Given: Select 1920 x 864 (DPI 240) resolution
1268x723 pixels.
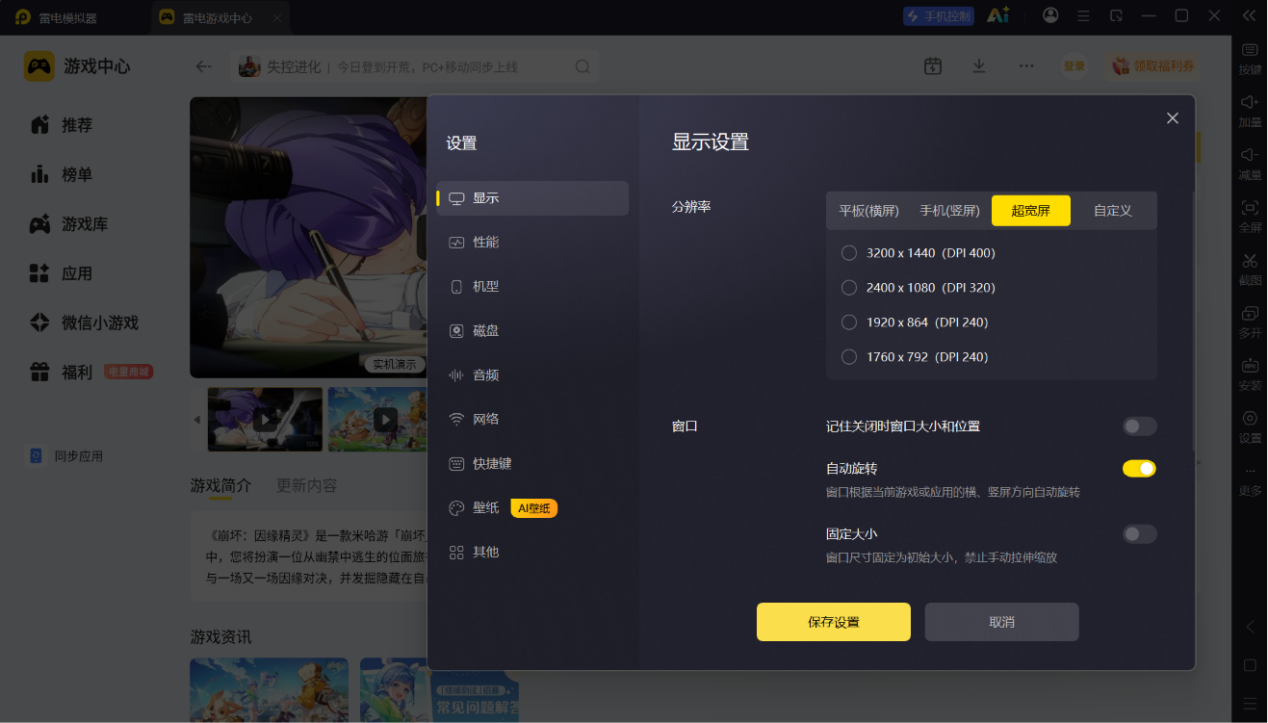Looking at the screenshot, I should pyautogui.click(x=849, y=322).
